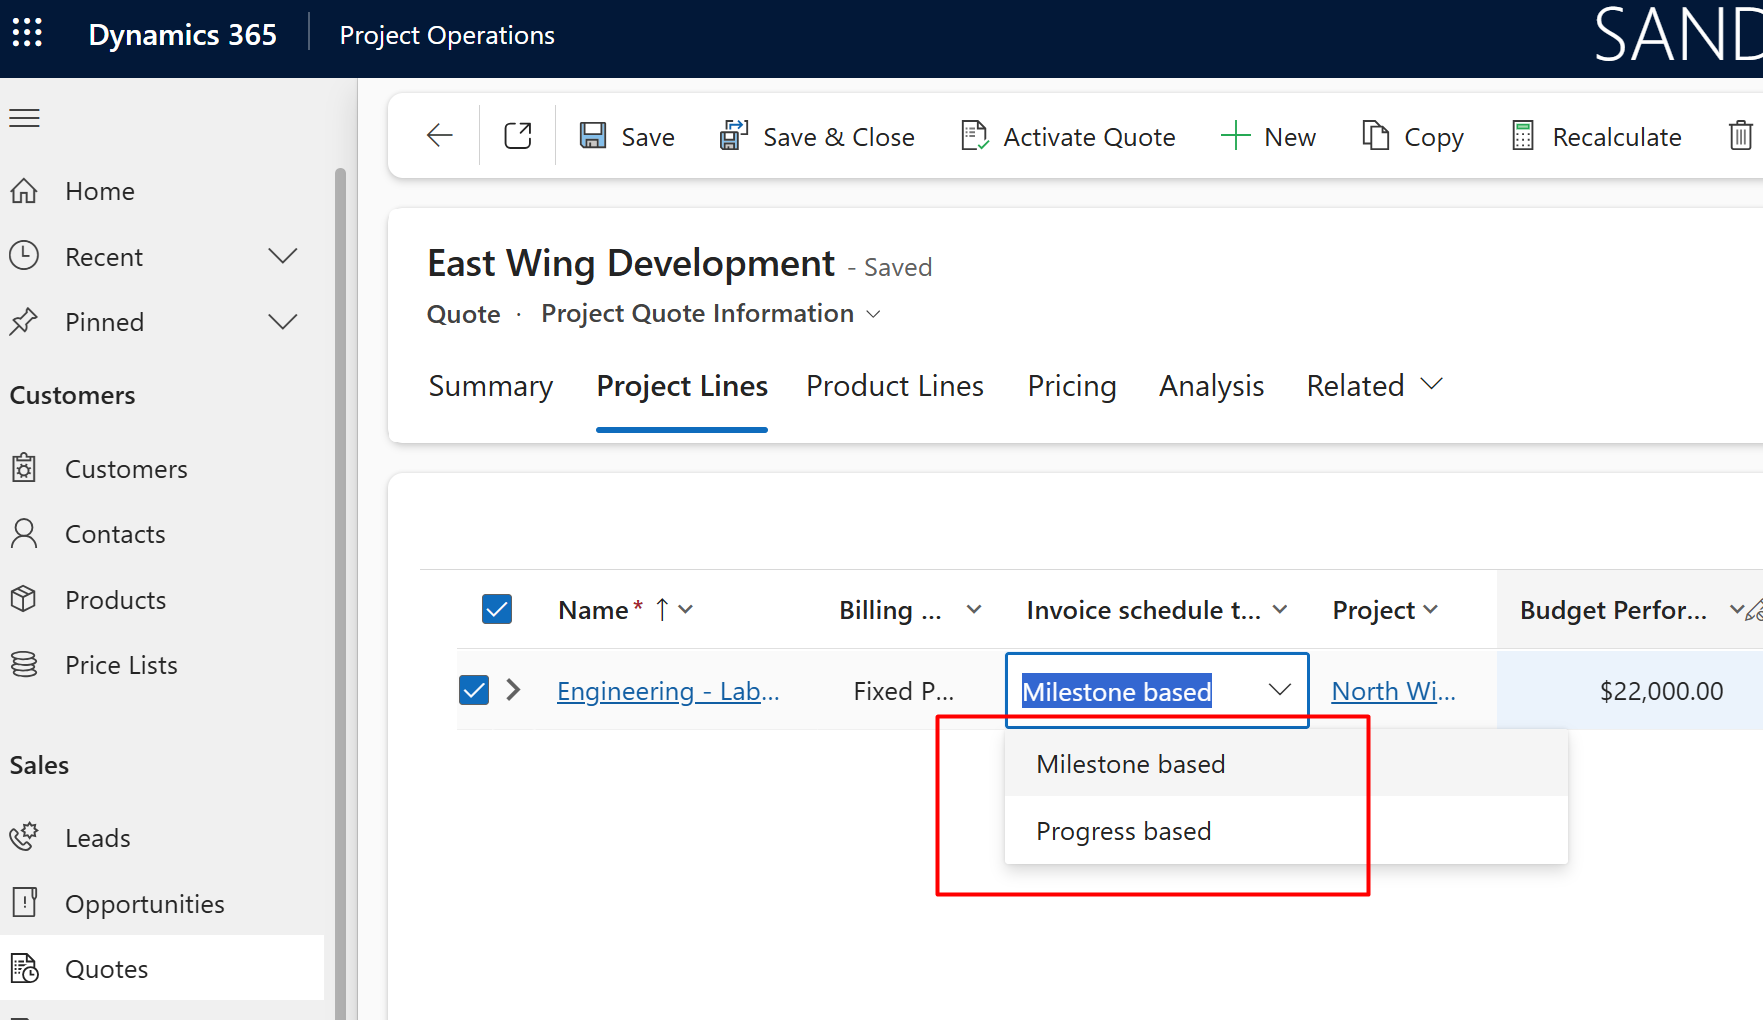Image resolution: width=1763 pixels, height=1020 pixels.
Task: Expand the Related tab dropdown
Action: (x=1433, y=384)
